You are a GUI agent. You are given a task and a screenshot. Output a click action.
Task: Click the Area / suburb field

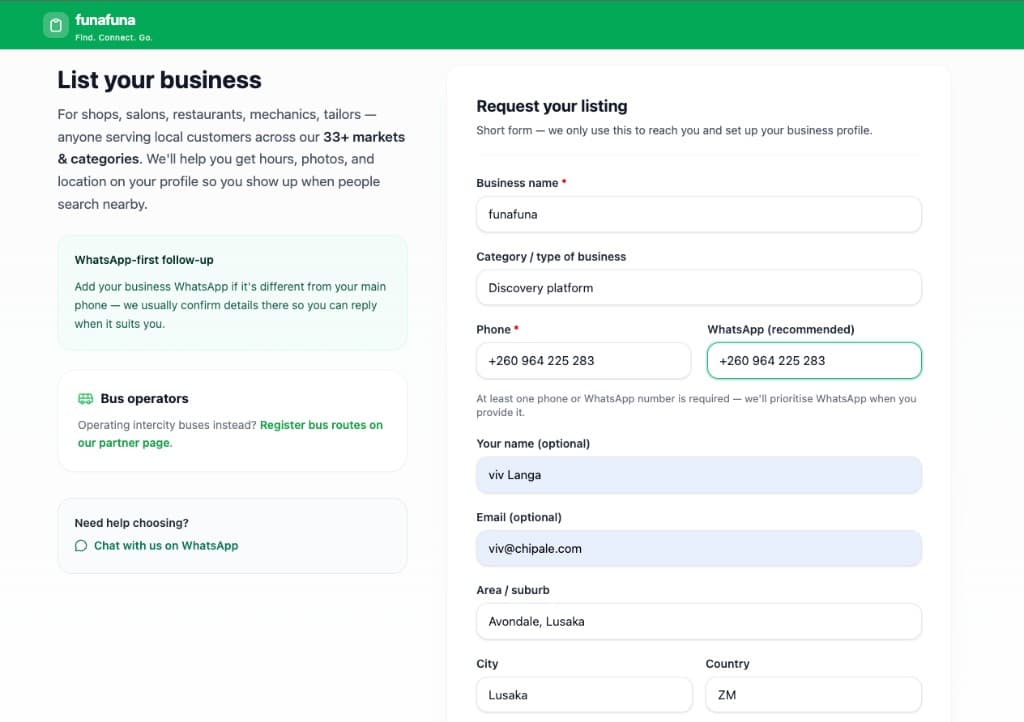(x=699, y=621)
